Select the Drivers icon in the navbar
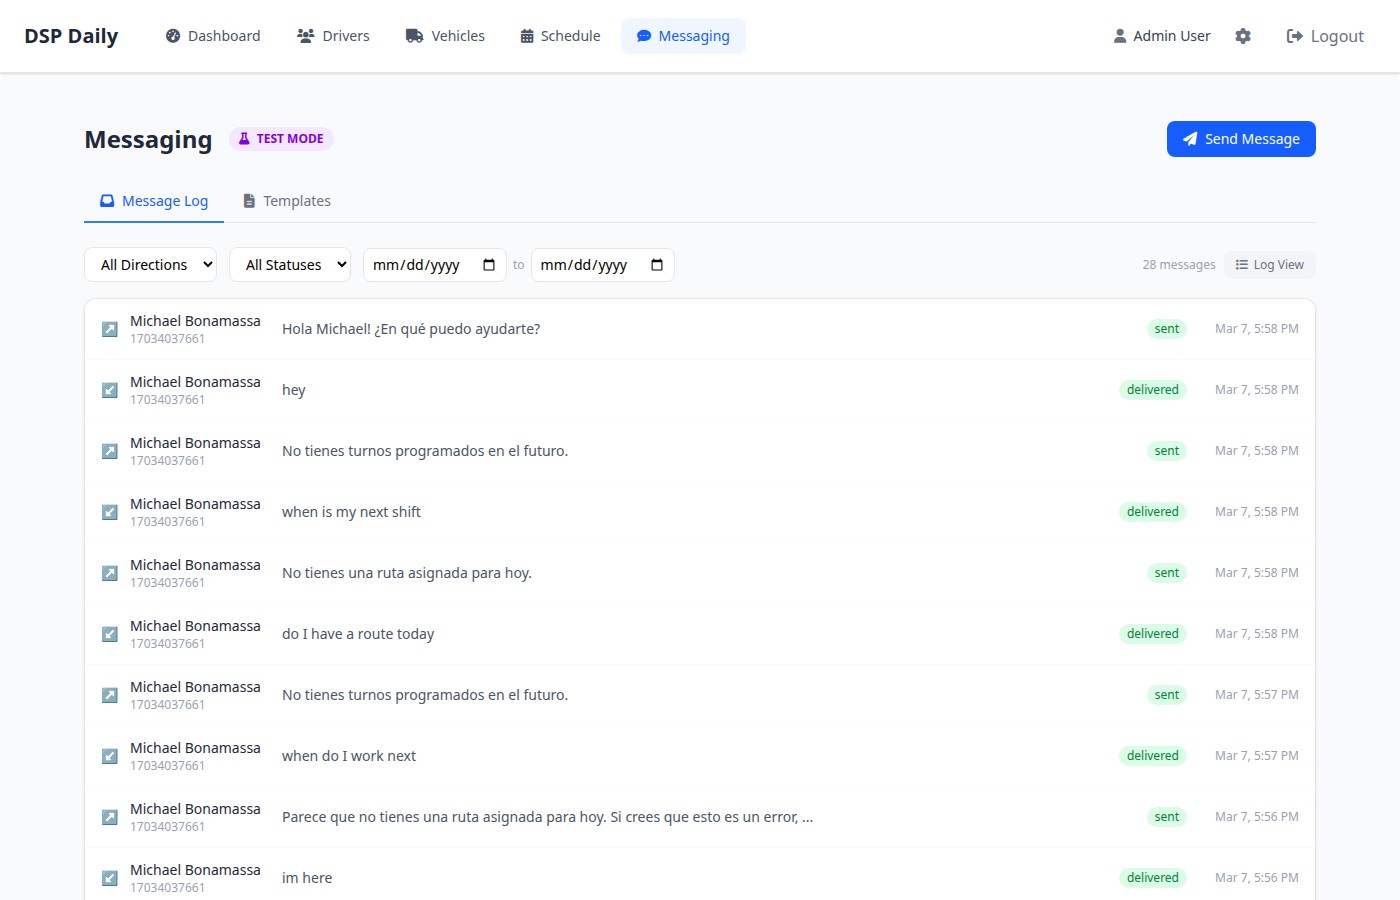 tap(305, 35)
